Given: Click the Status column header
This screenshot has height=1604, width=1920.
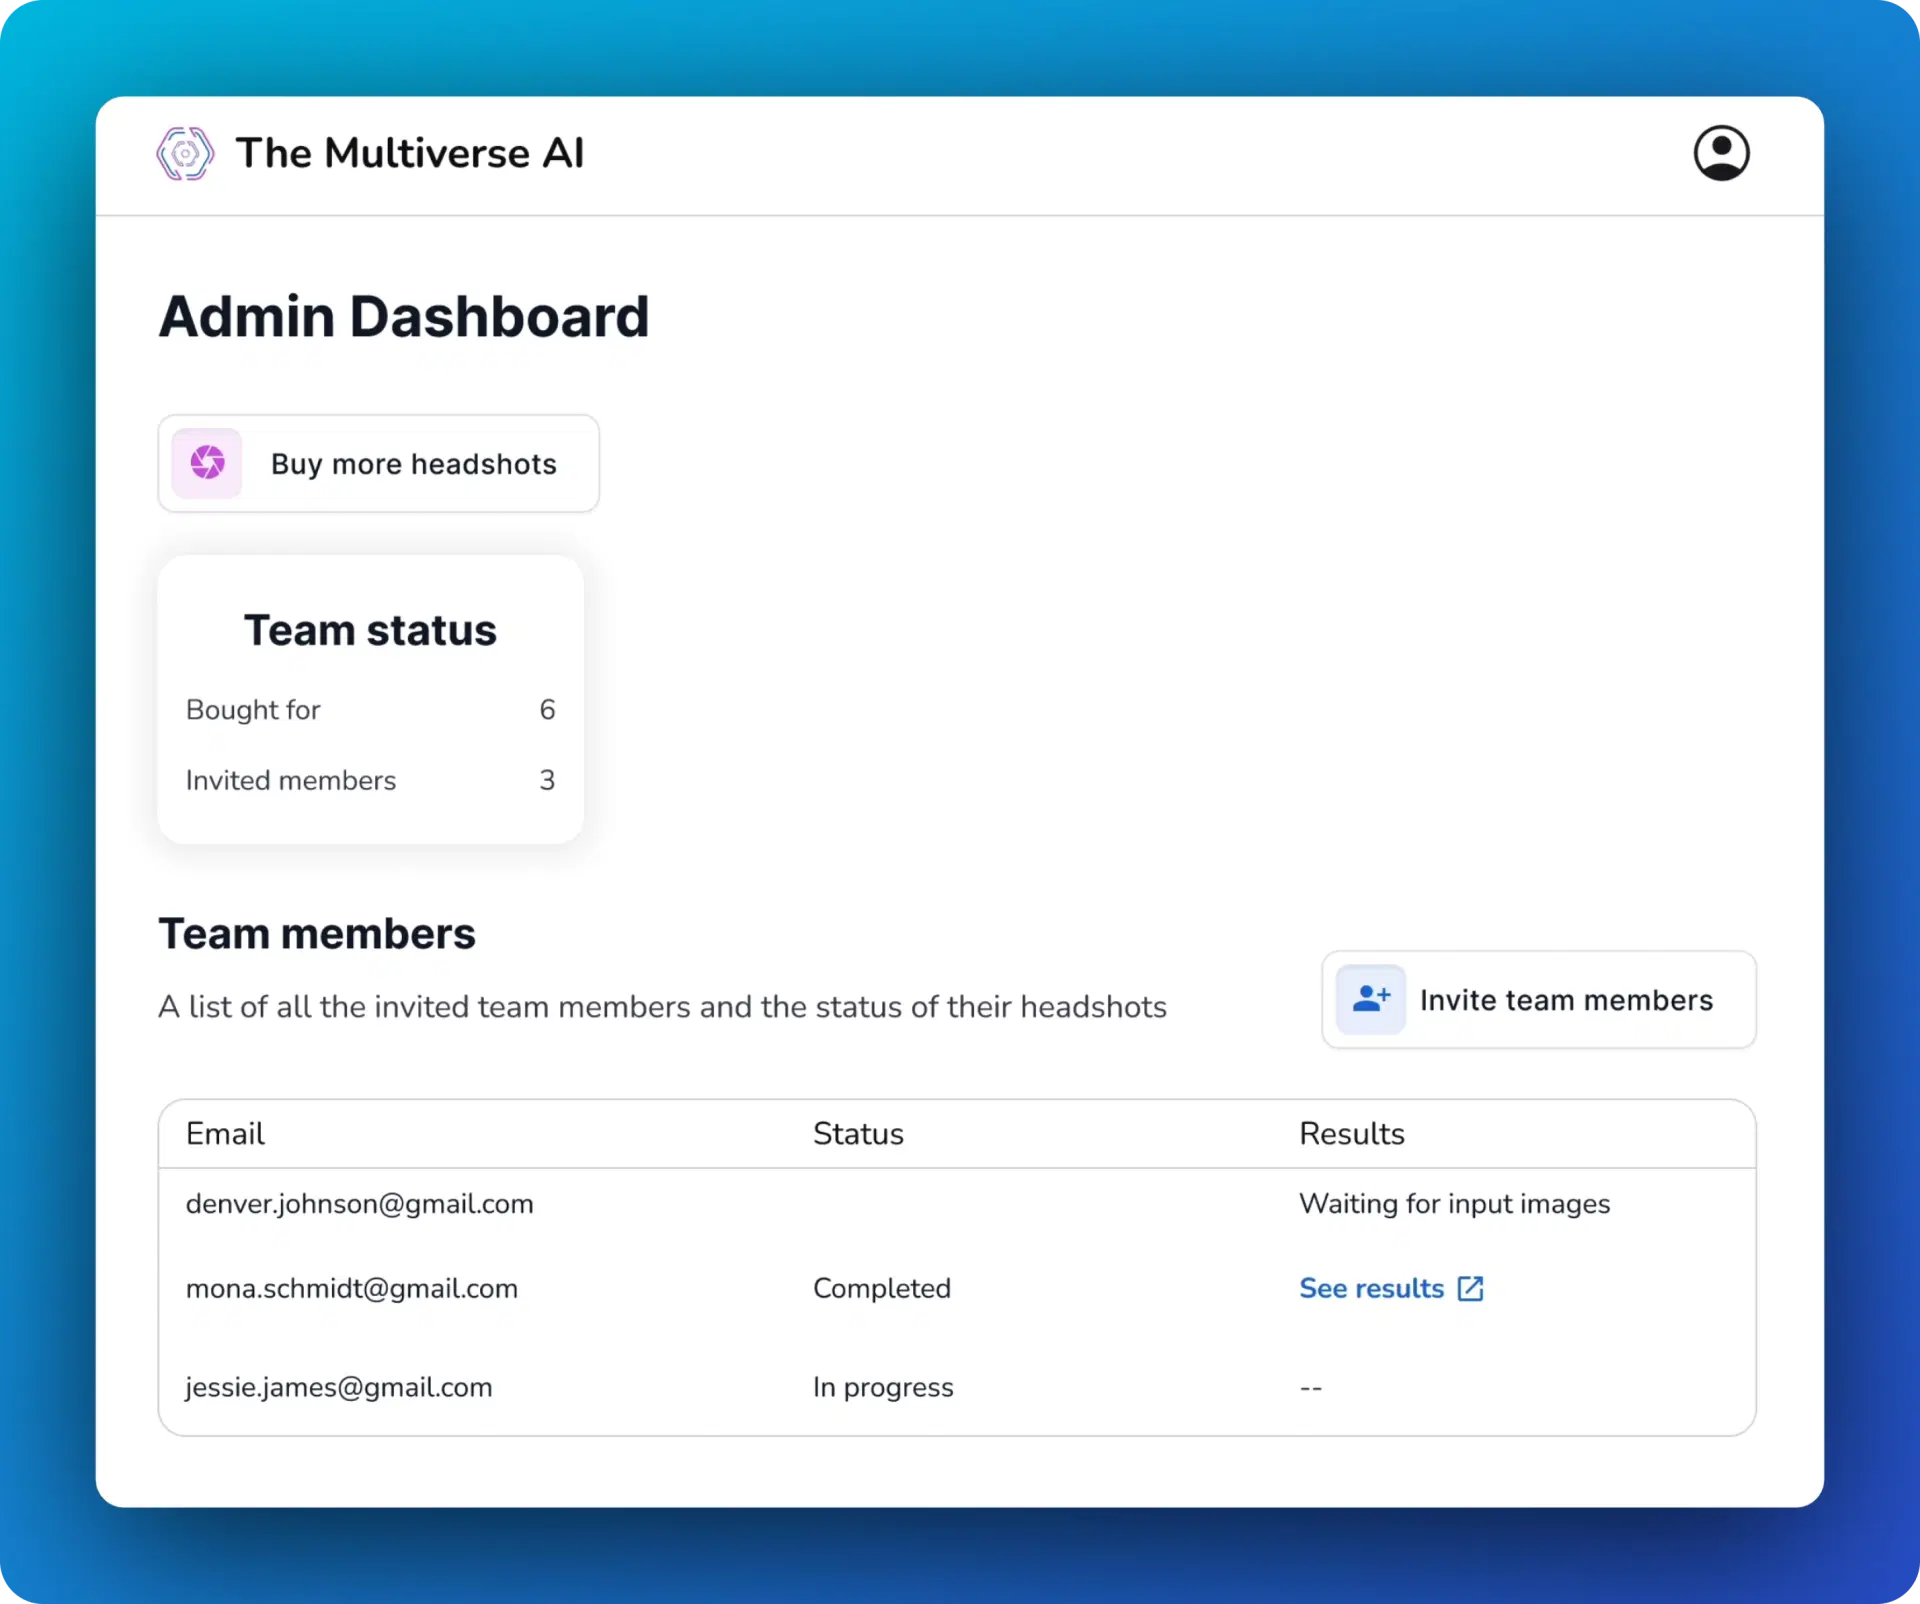Looking at the screenshot, I should point(858,1133).
